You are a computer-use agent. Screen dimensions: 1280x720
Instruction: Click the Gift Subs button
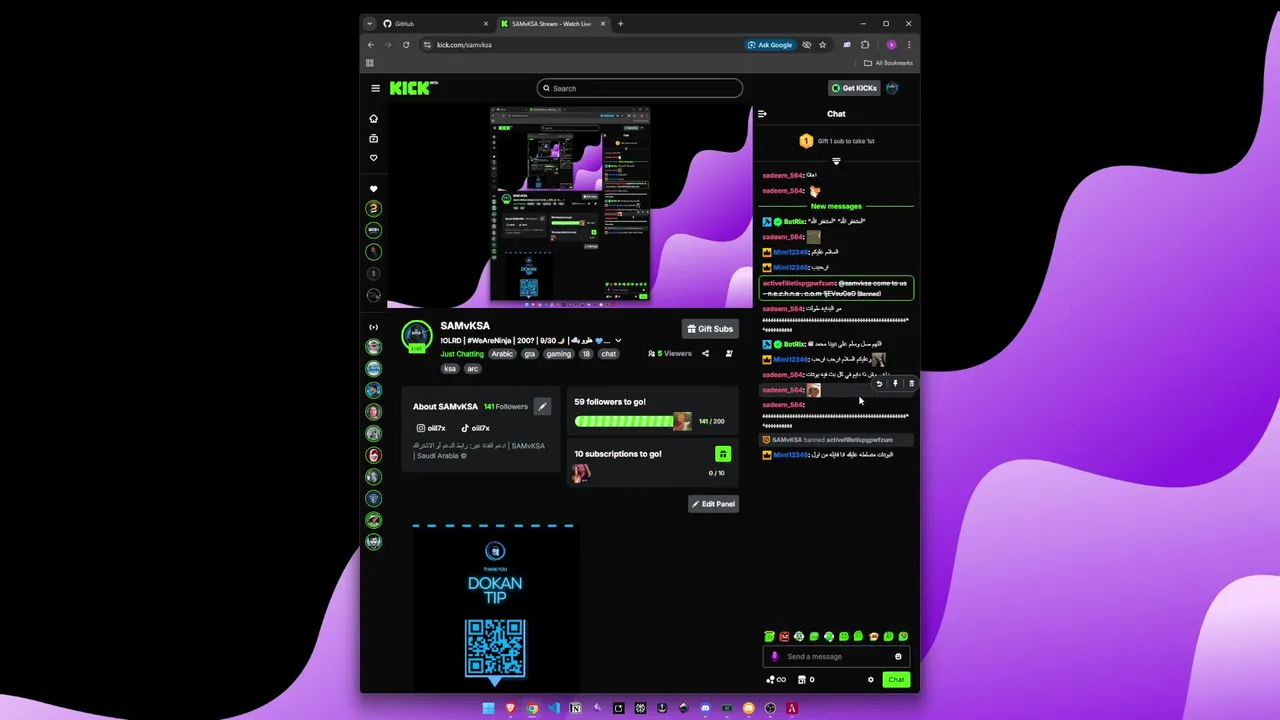(x=710, y=329)
